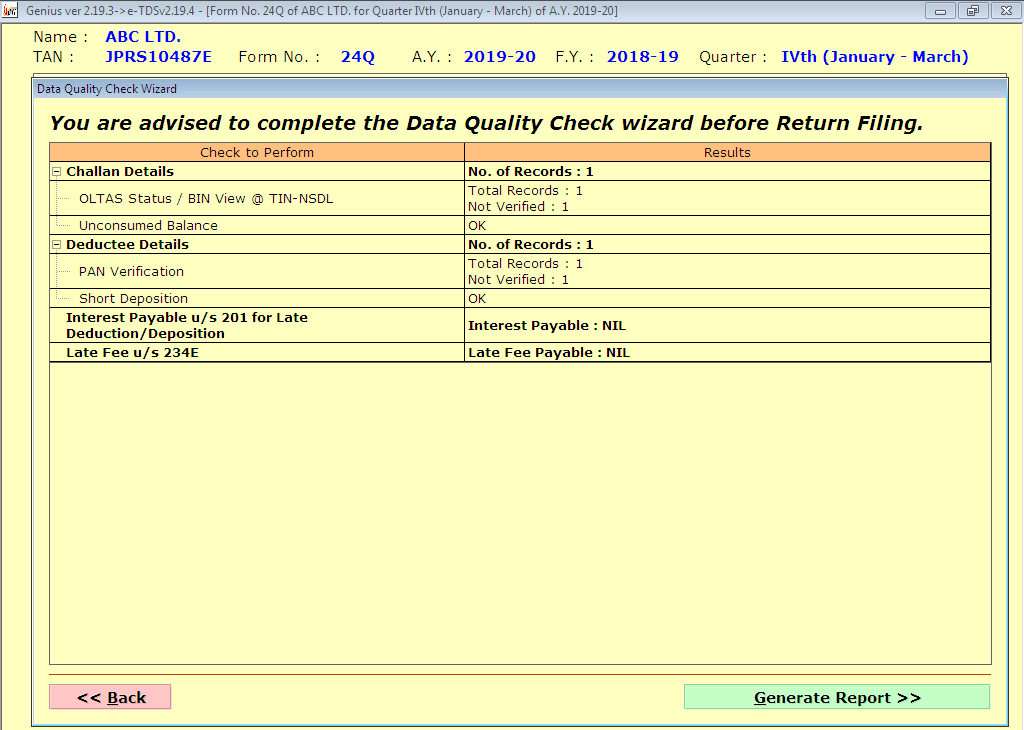Restore down the application window
This screenshot has width=1024, height=730.
(971, 10)
